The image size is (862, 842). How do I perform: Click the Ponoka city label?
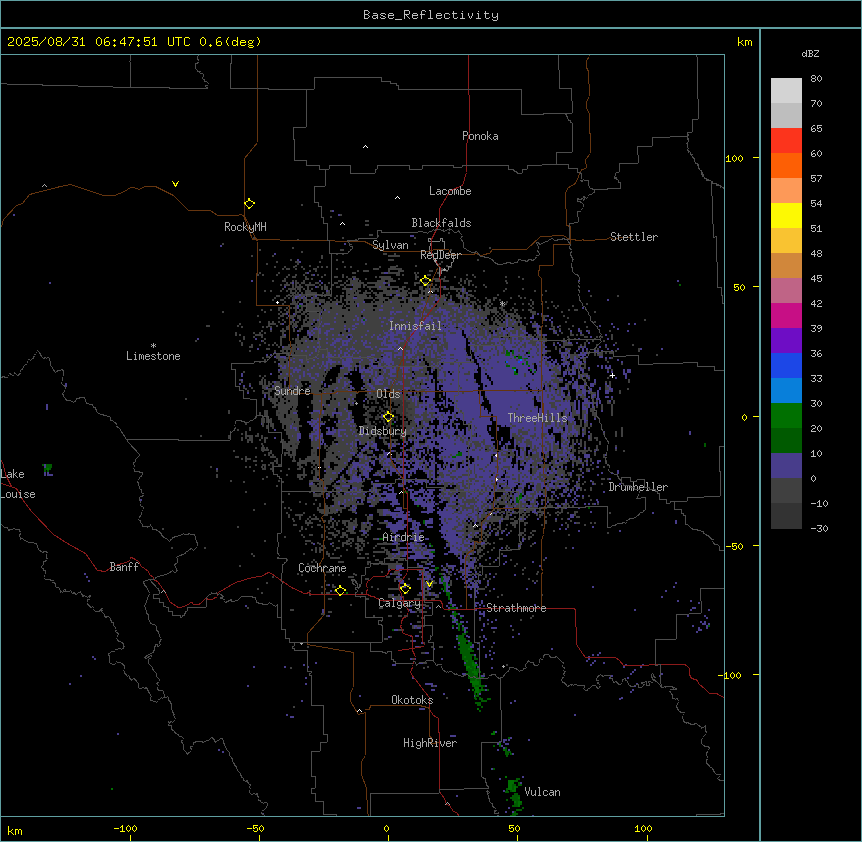tap(480, 136)
